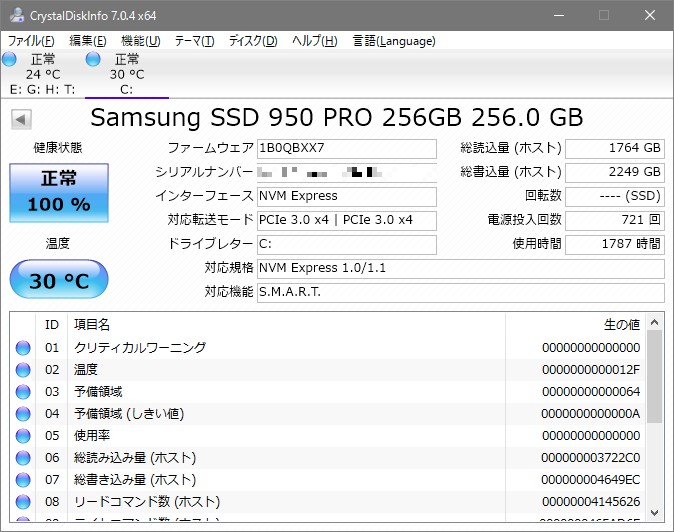Click the status icon for ID 05 row
Viewport: 674px width, 532px height.
click(x=23, y=436)
